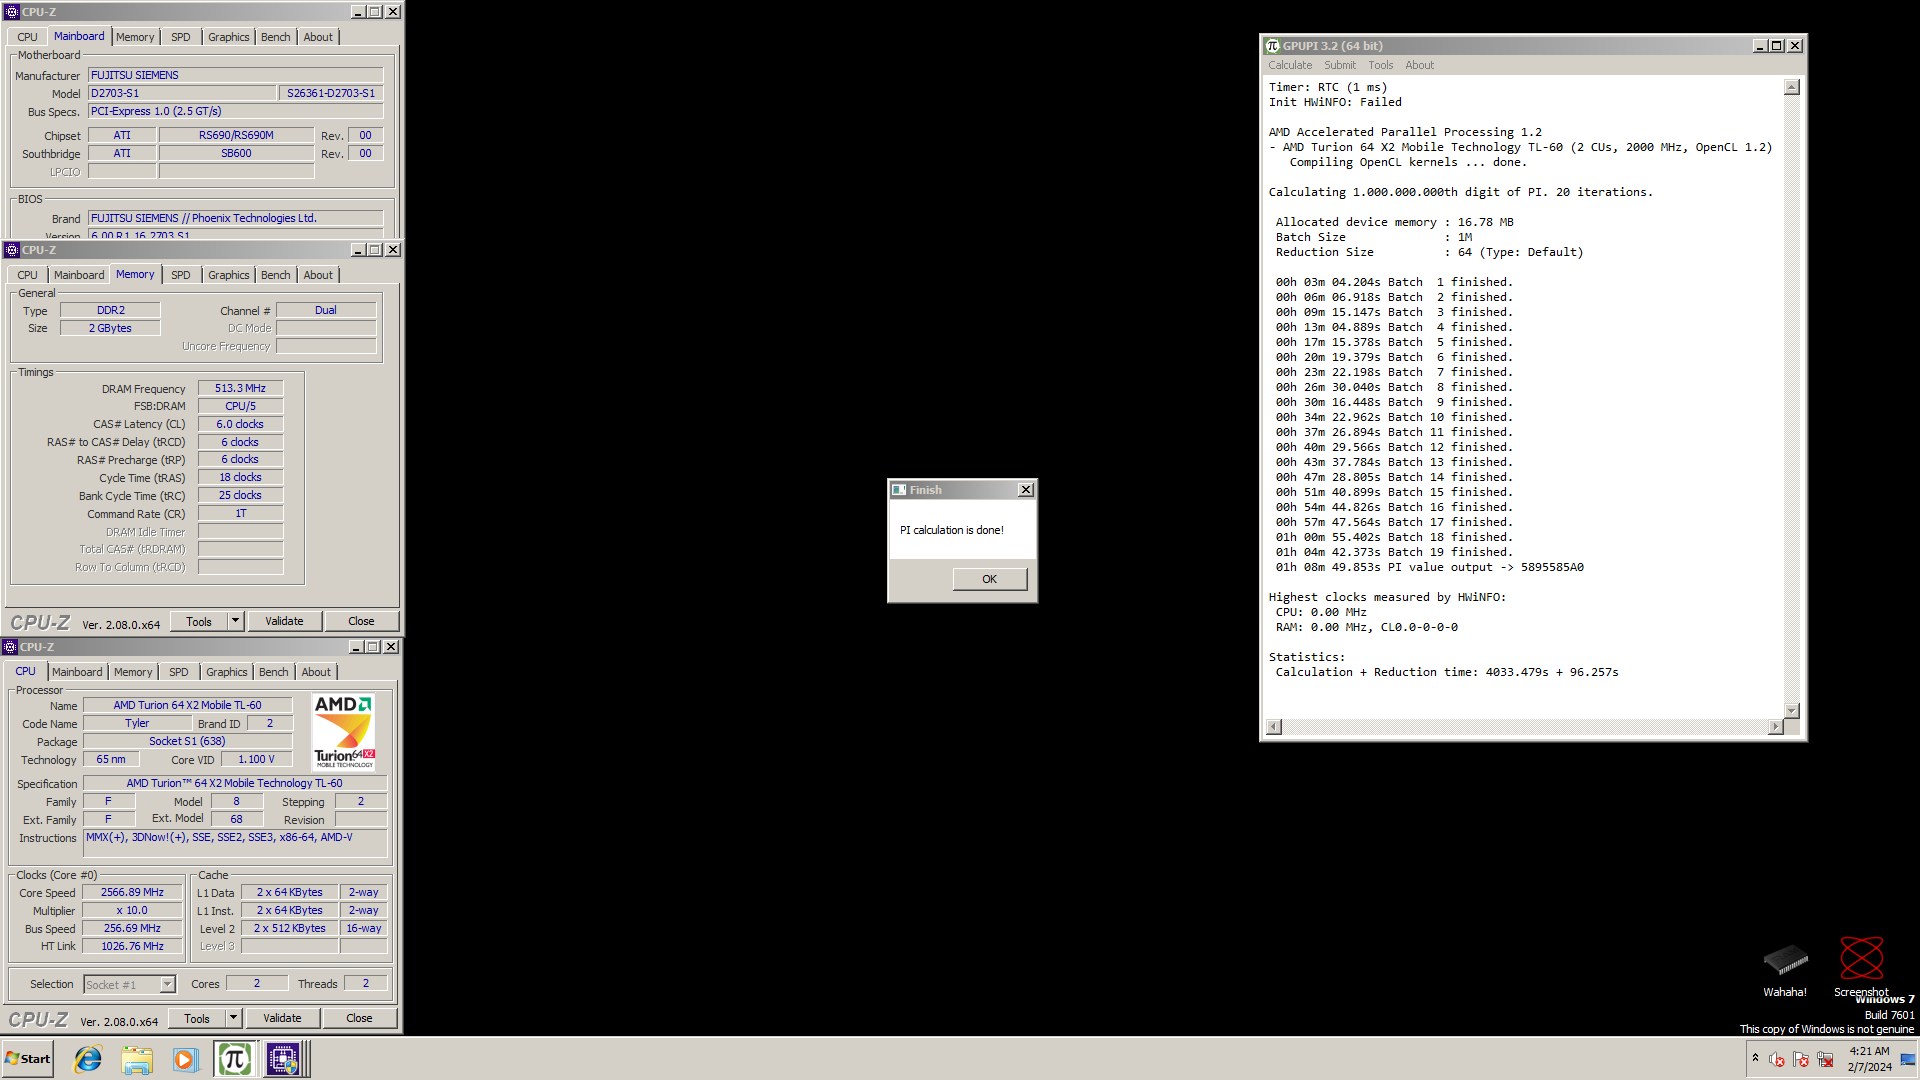Select the CPU tab in top CPU-Z window
1920x1080 pixels.
click(x=27, y=37)
